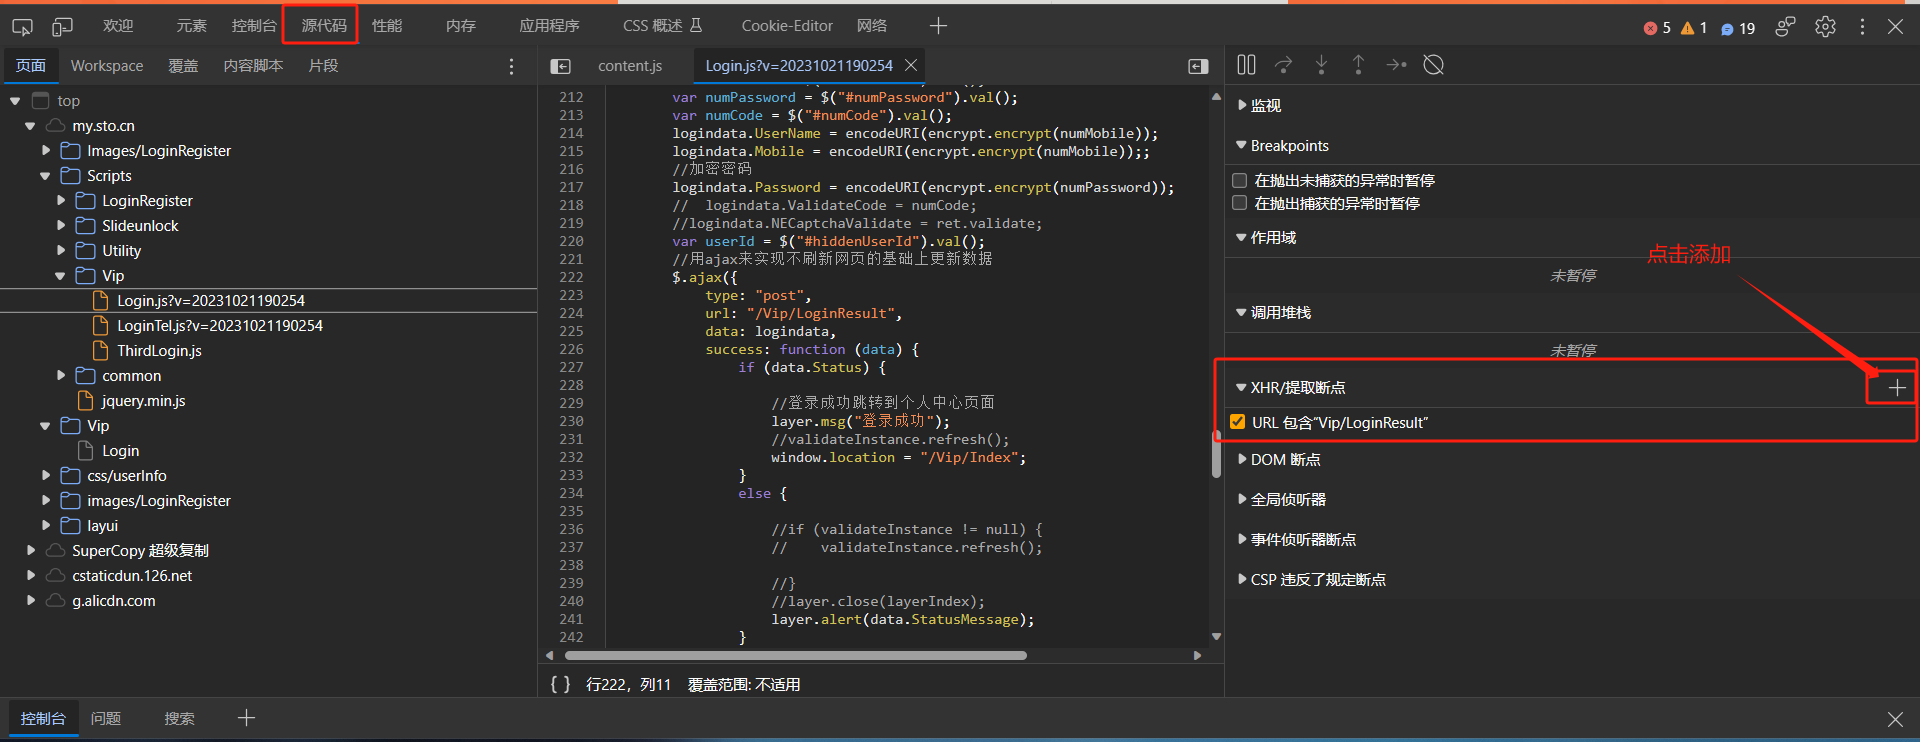This screenshot has height=742, width=1920.
Task: Collapse the Breakpoints section
Action: tap(1241, 145)
